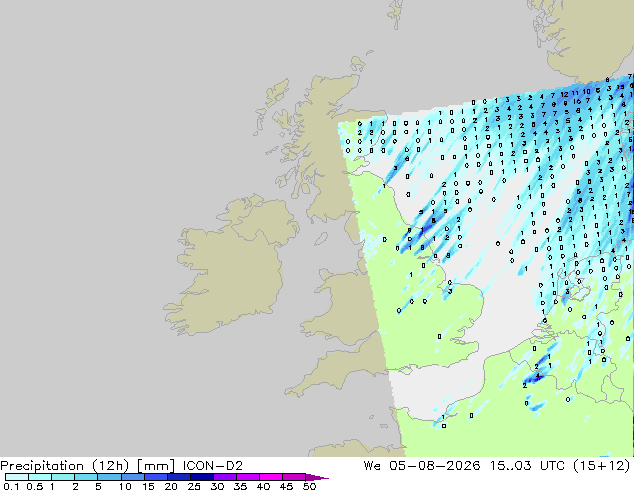Click the 25–30 mm dark blue swatch

point(202,477)
